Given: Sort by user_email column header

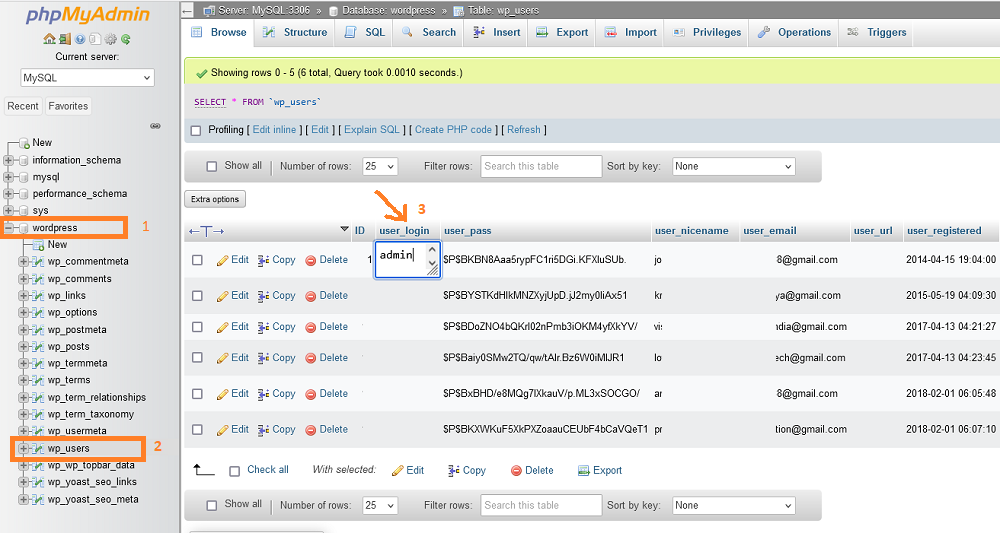Looking at the screenshot, I should point(770,231).
